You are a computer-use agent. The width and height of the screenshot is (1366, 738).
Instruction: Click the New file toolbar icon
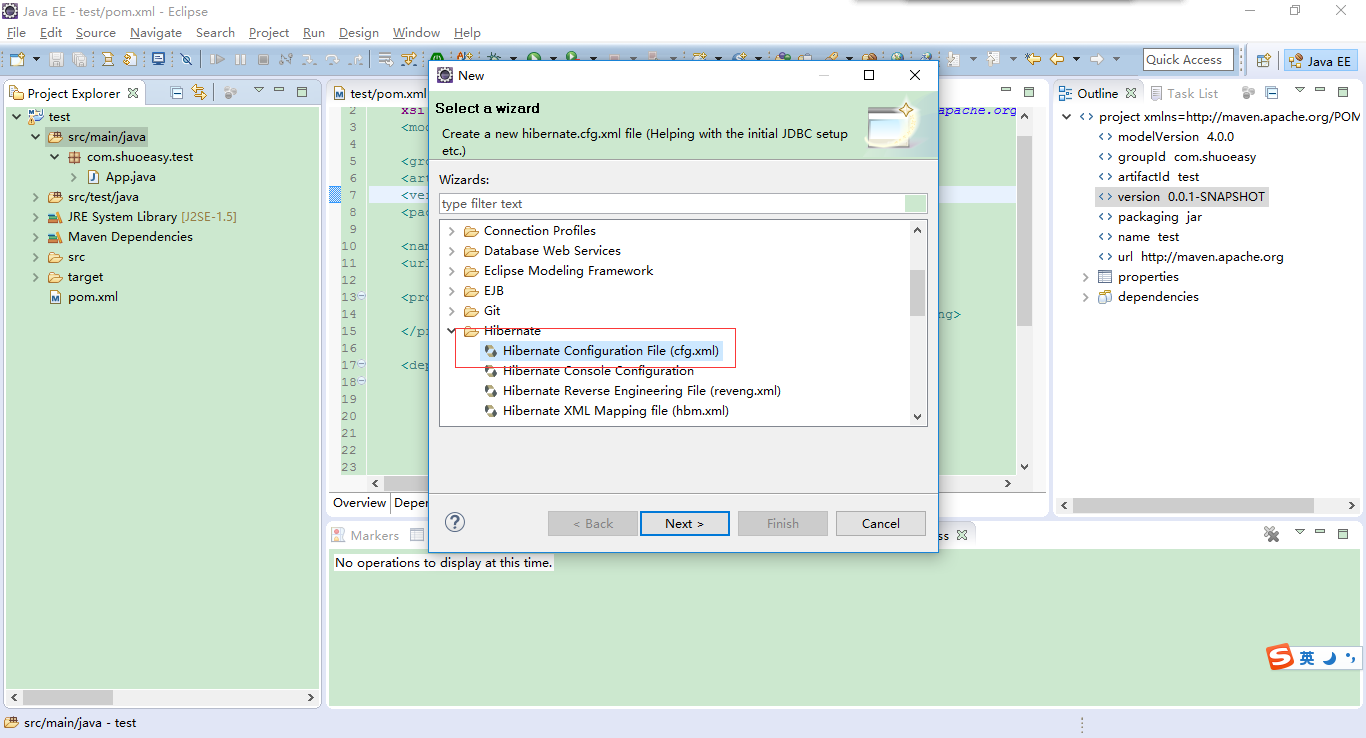17,60
